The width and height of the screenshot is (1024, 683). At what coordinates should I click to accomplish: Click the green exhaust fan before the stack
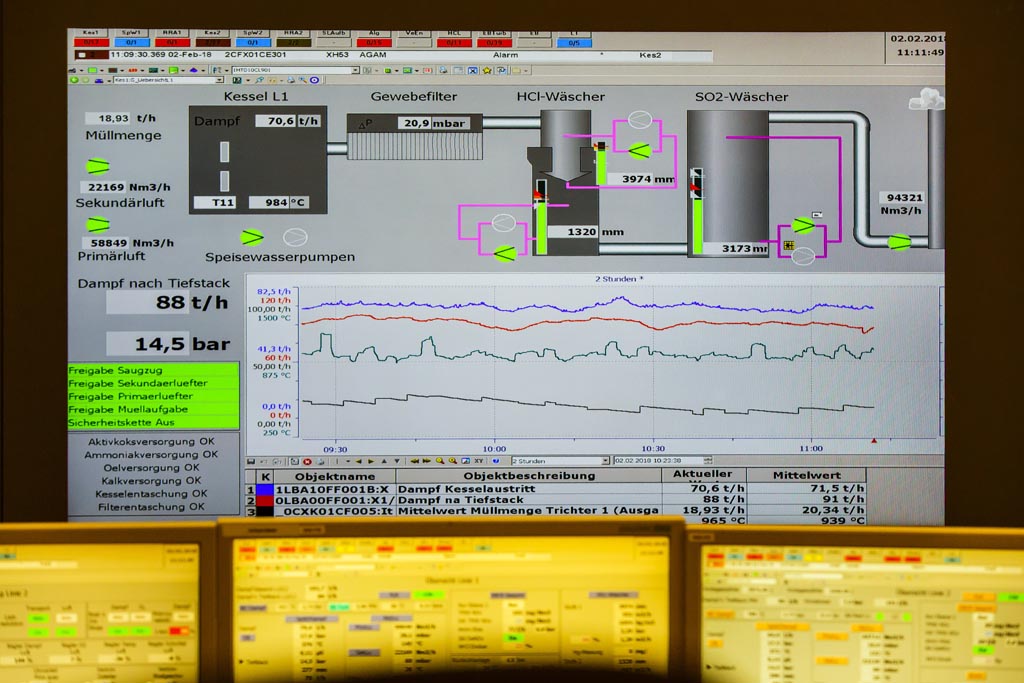click(899, 241)
